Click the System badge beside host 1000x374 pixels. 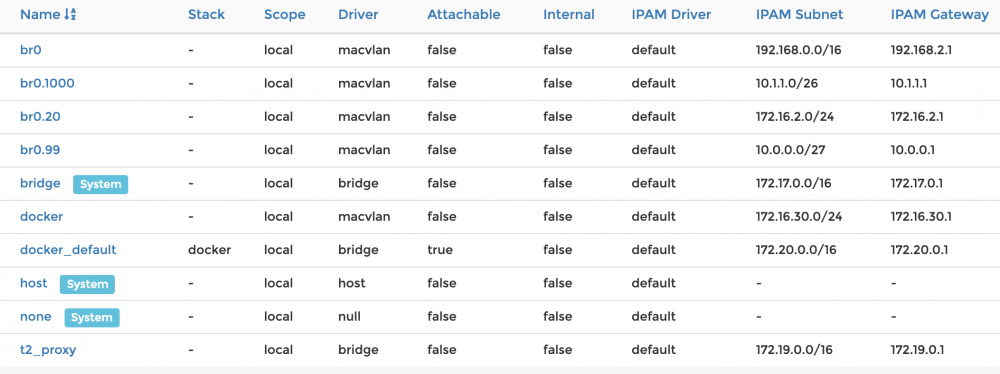[x=87, y=284]
